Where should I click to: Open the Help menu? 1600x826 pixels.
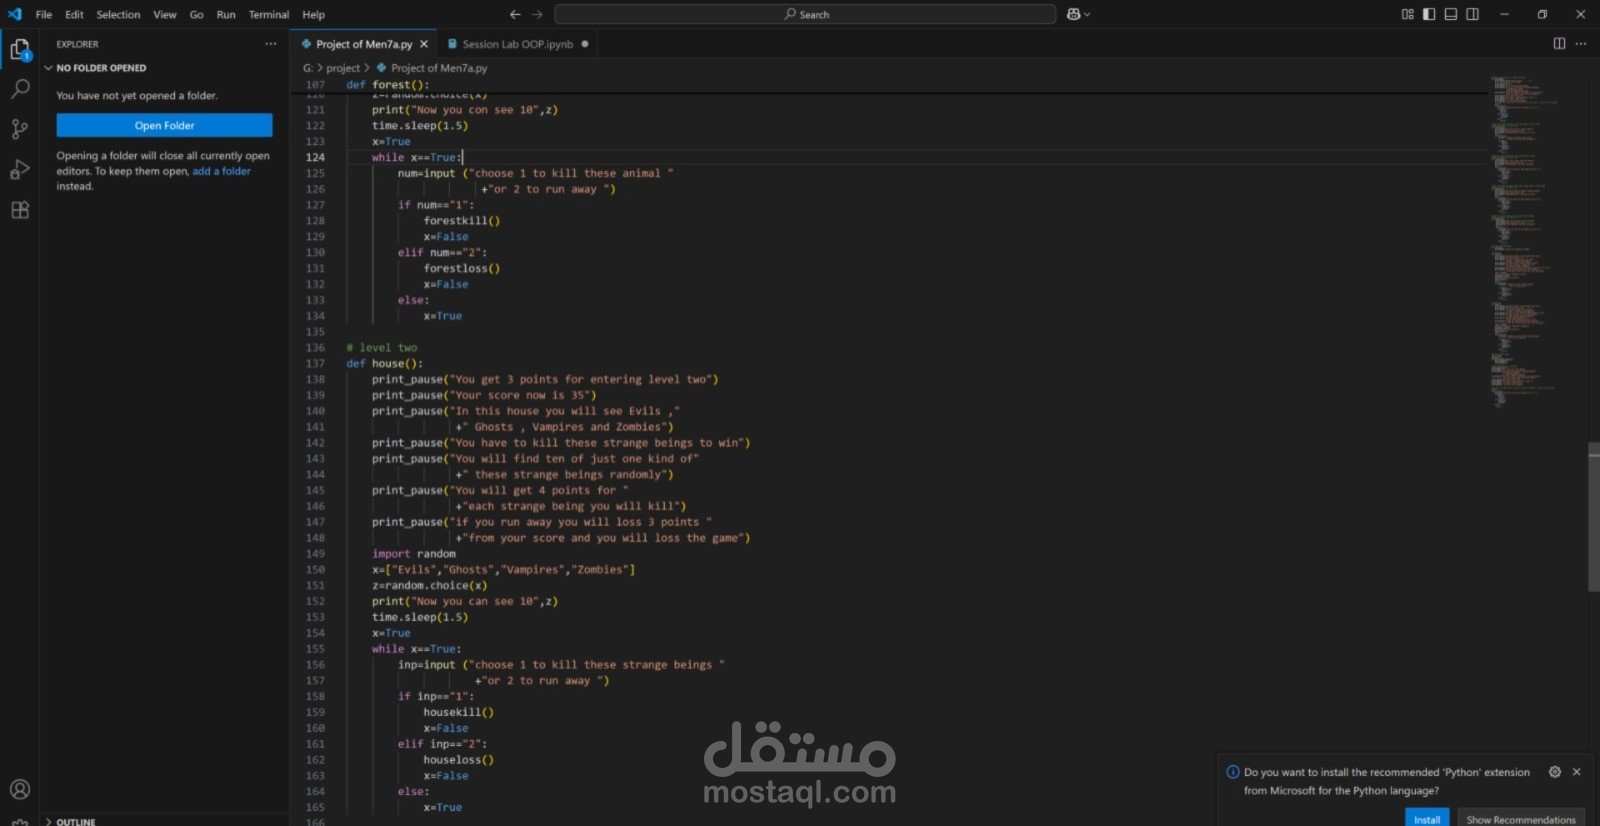click(x=314, y=14)
